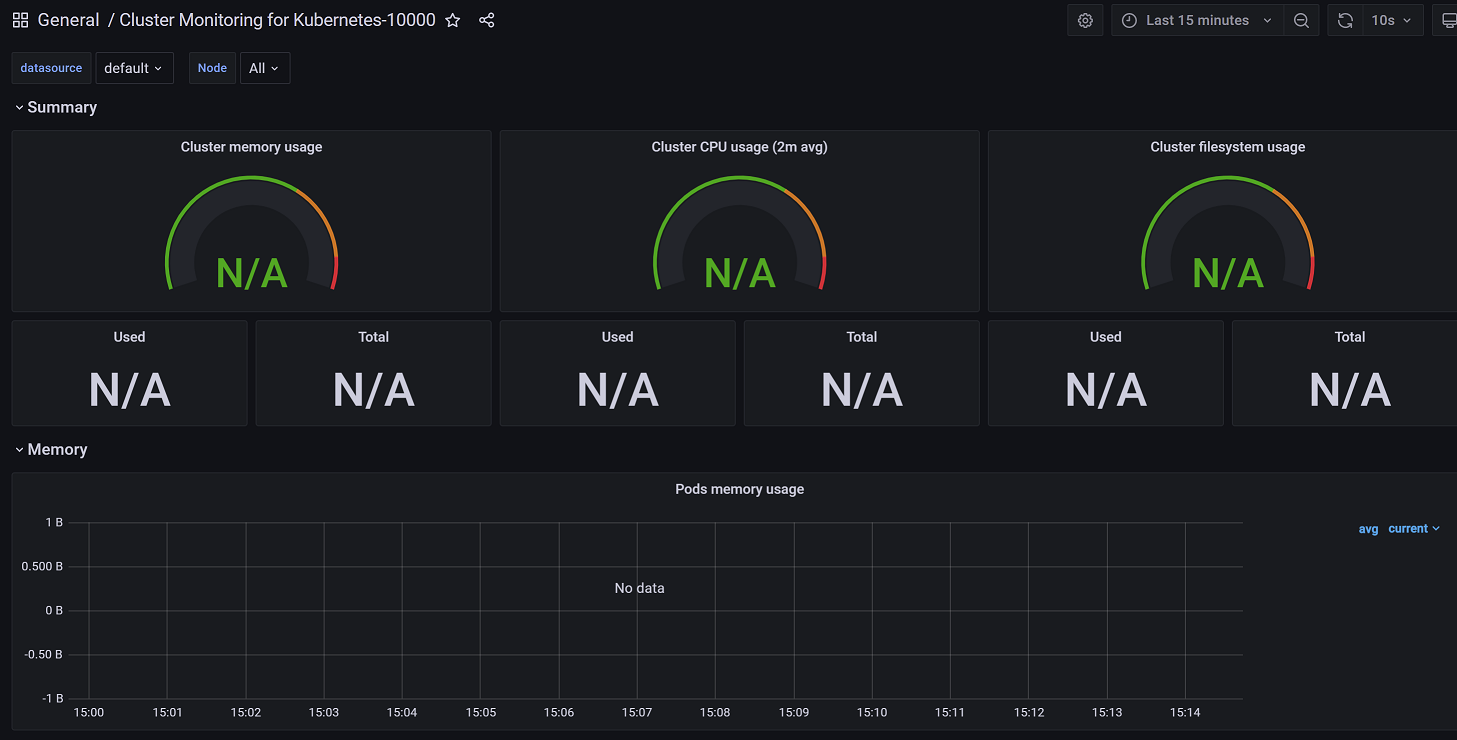This screenshot has height=740, width=1457.
Task: Open the dashboards grid icon
Action: coord(20,20)
